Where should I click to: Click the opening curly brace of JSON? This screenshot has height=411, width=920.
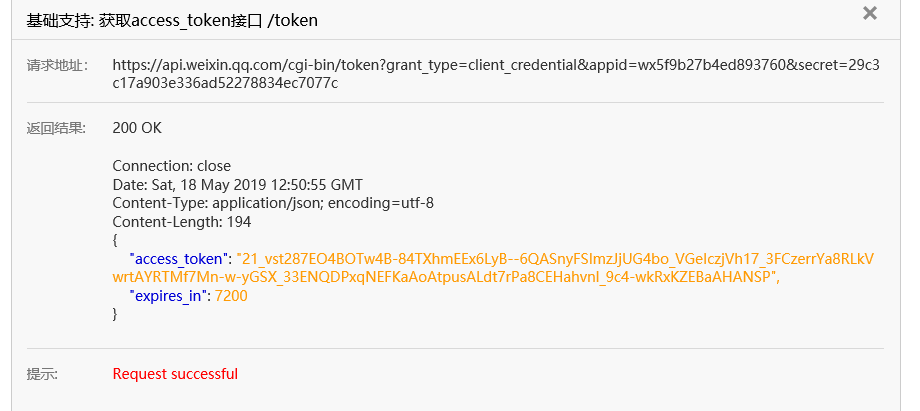coord(116,240)
